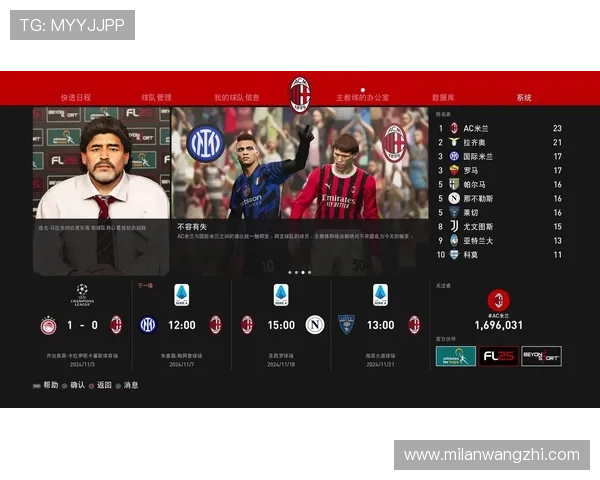600x480 pixels.
Task: Select the 拉齐奥 team name in standings
Action: 474,142
